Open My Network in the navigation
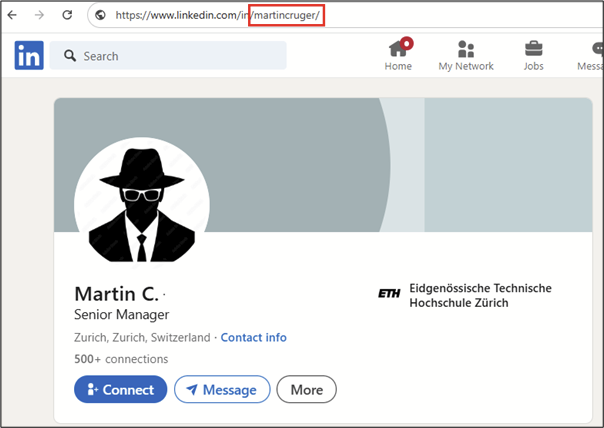Image resolution: width=604 pixels, height=428 pixels. pos(466,55)
